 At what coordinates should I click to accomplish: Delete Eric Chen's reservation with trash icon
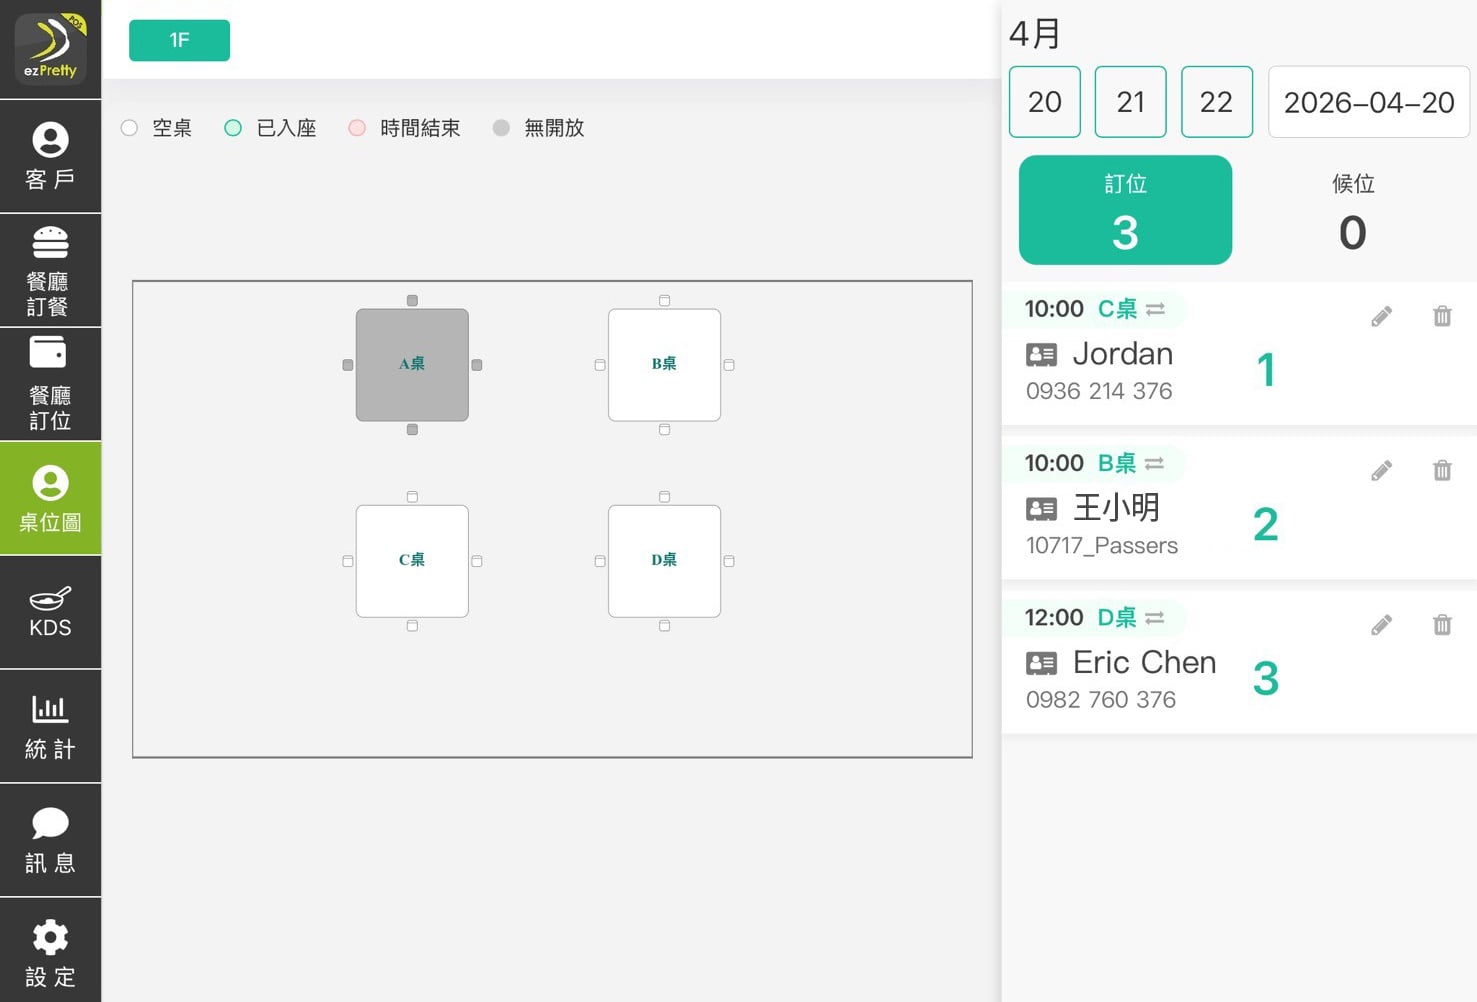pos(1441,625)
